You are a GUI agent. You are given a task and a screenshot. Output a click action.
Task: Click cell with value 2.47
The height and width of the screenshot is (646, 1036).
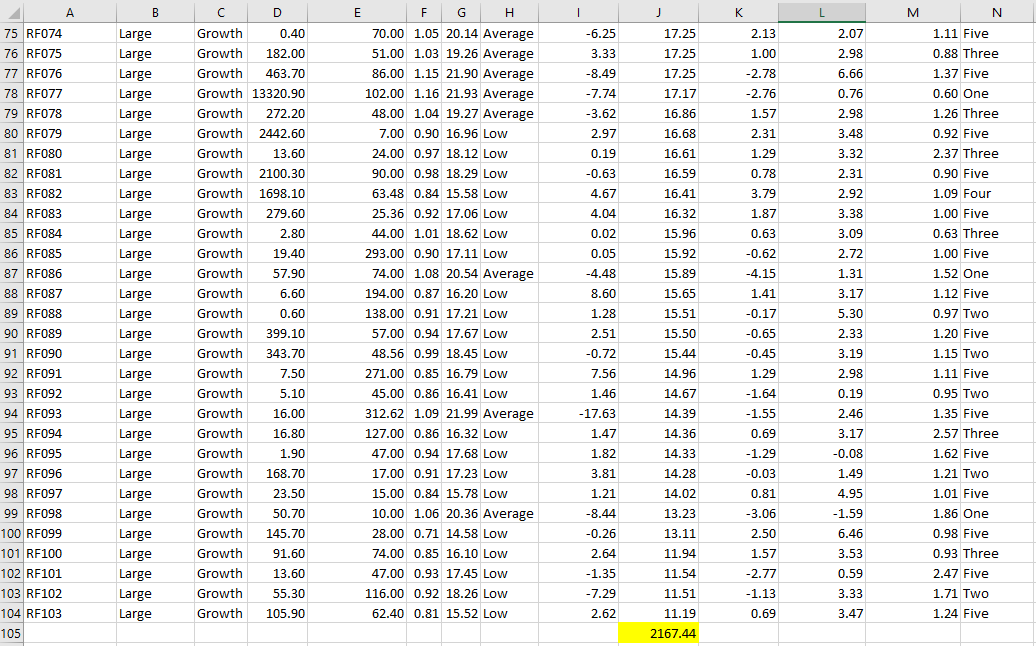(x=913, y=573)
